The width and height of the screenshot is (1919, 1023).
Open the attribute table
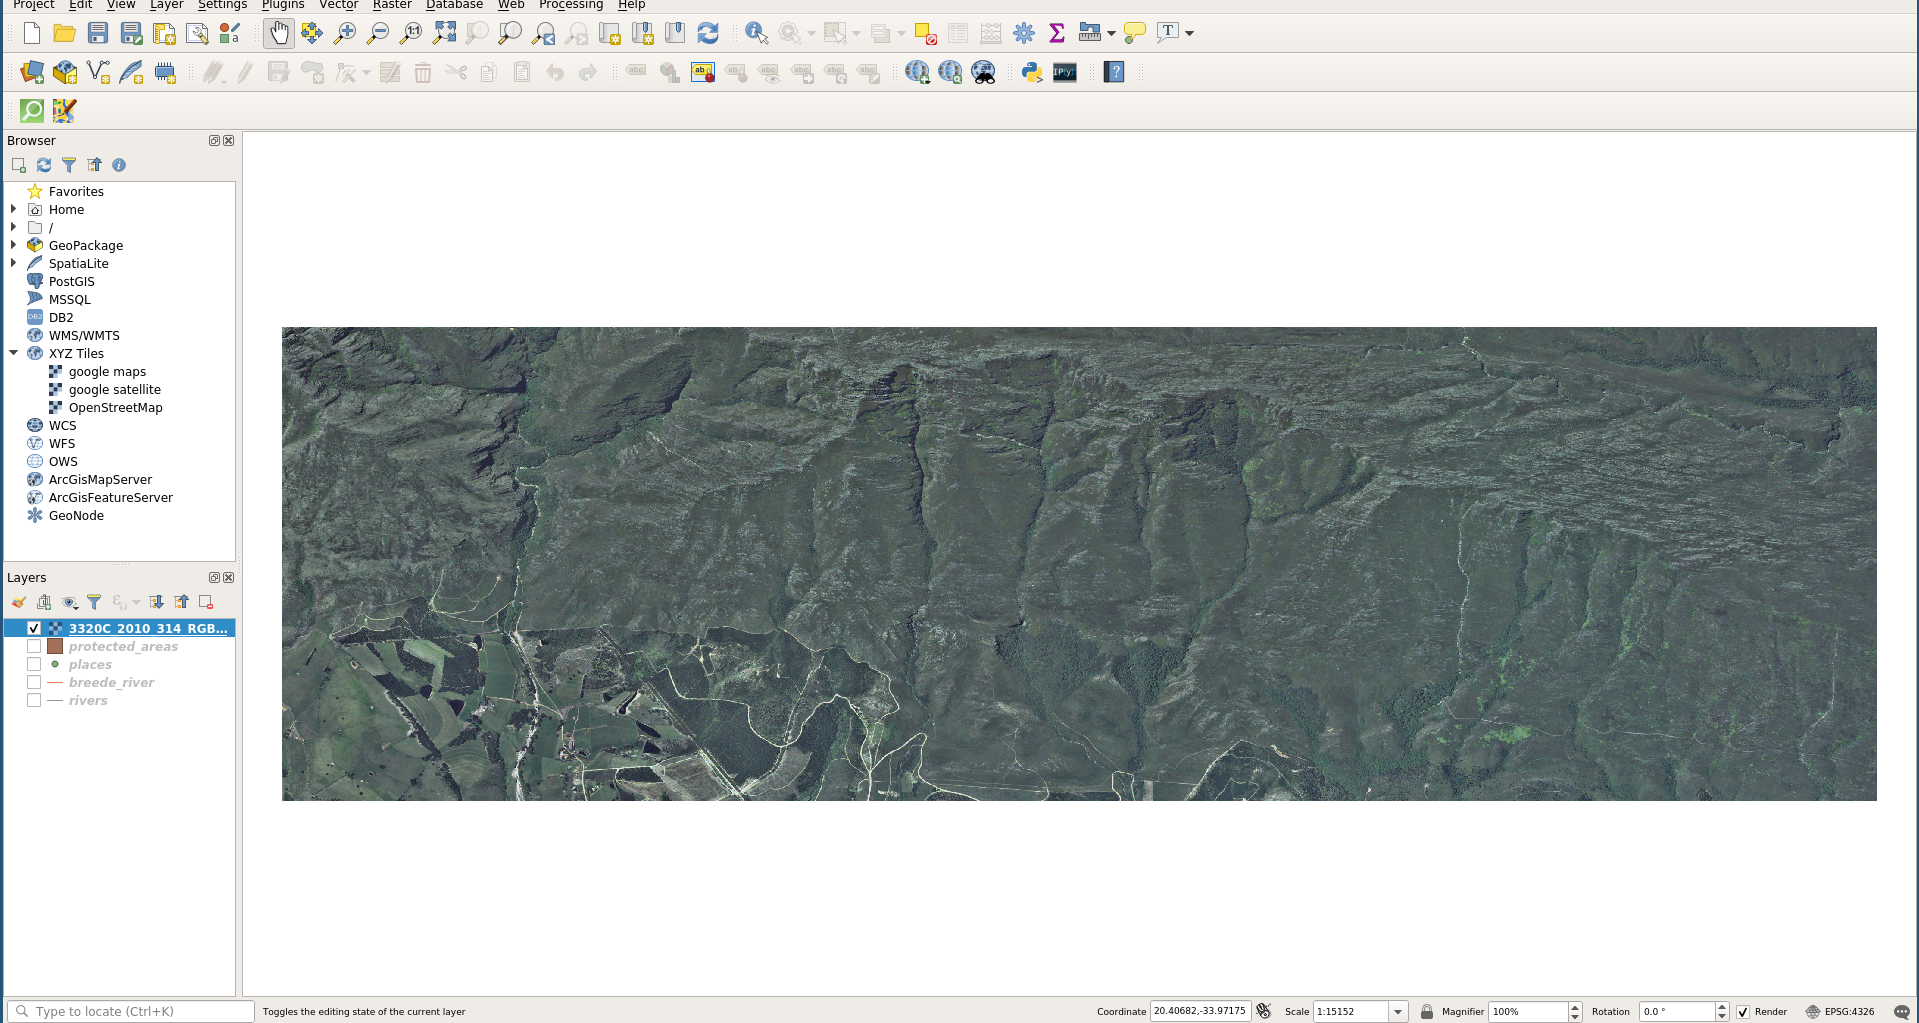[956, 33]
